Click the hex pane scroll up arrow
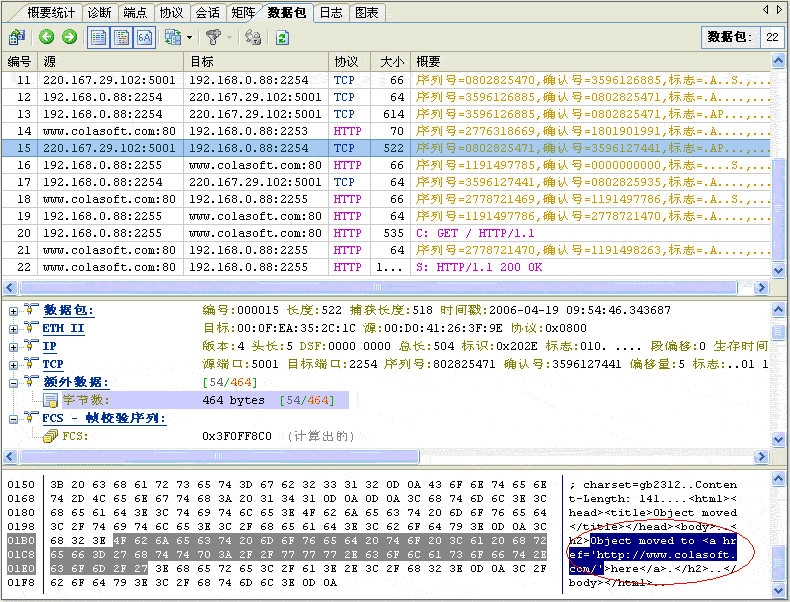The image size is (790, 602). pos(778,479)
